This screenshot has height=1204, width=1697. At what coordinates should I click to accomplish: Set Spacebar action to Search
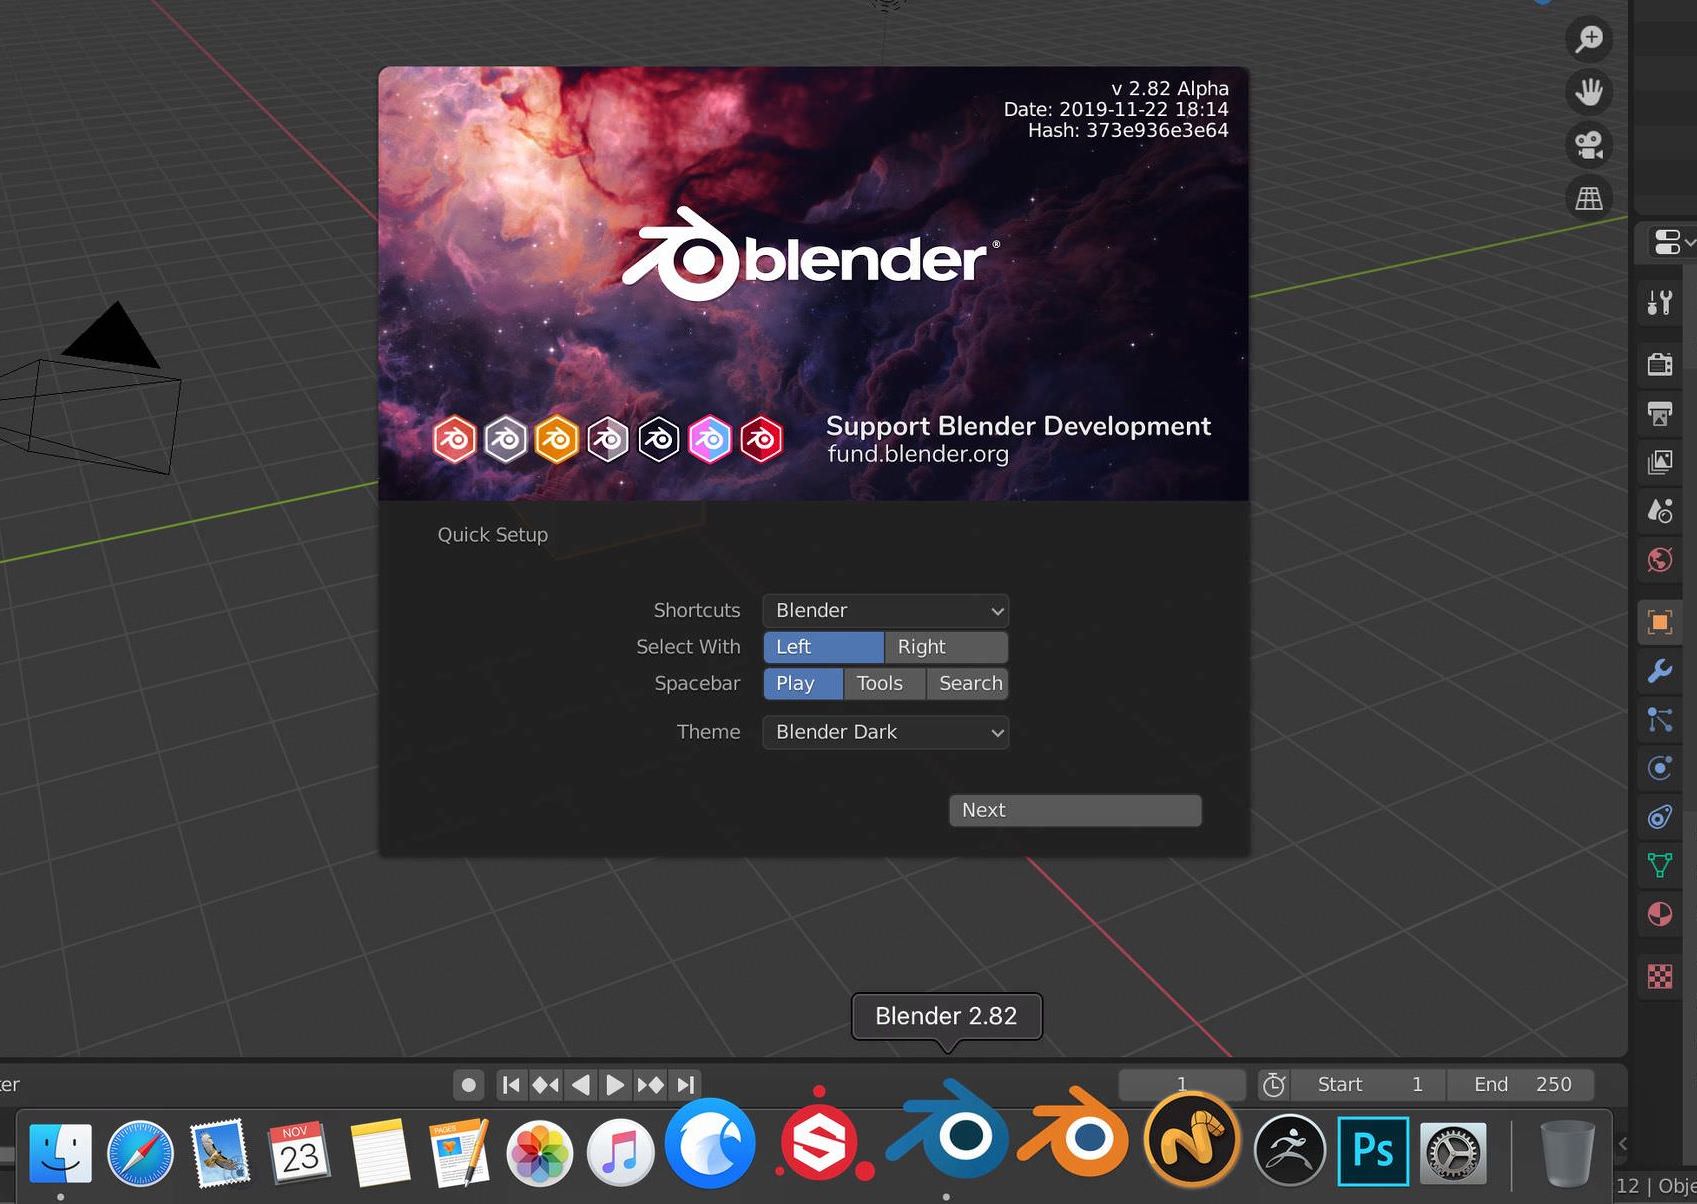coord(967,683)
